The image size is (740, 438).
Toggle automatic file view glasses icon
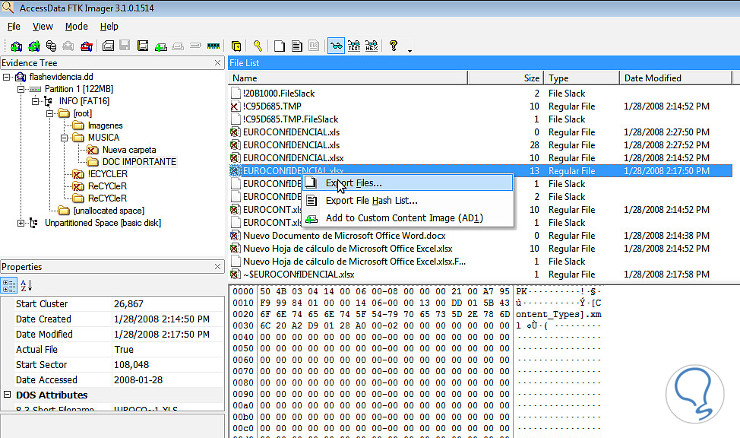[336, 46]
